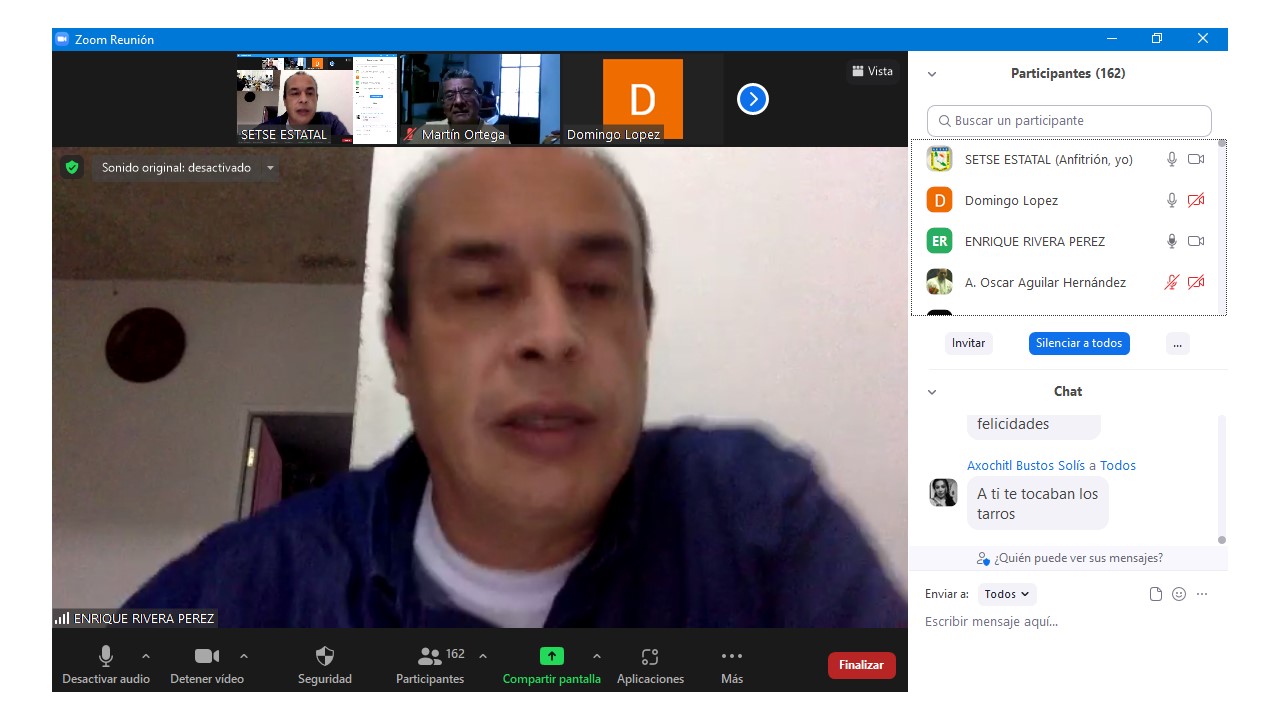The height and width of the screenshot is (720, 1280).
Task: Click the file attachment icon in chat
Action: coord(1156,594)
